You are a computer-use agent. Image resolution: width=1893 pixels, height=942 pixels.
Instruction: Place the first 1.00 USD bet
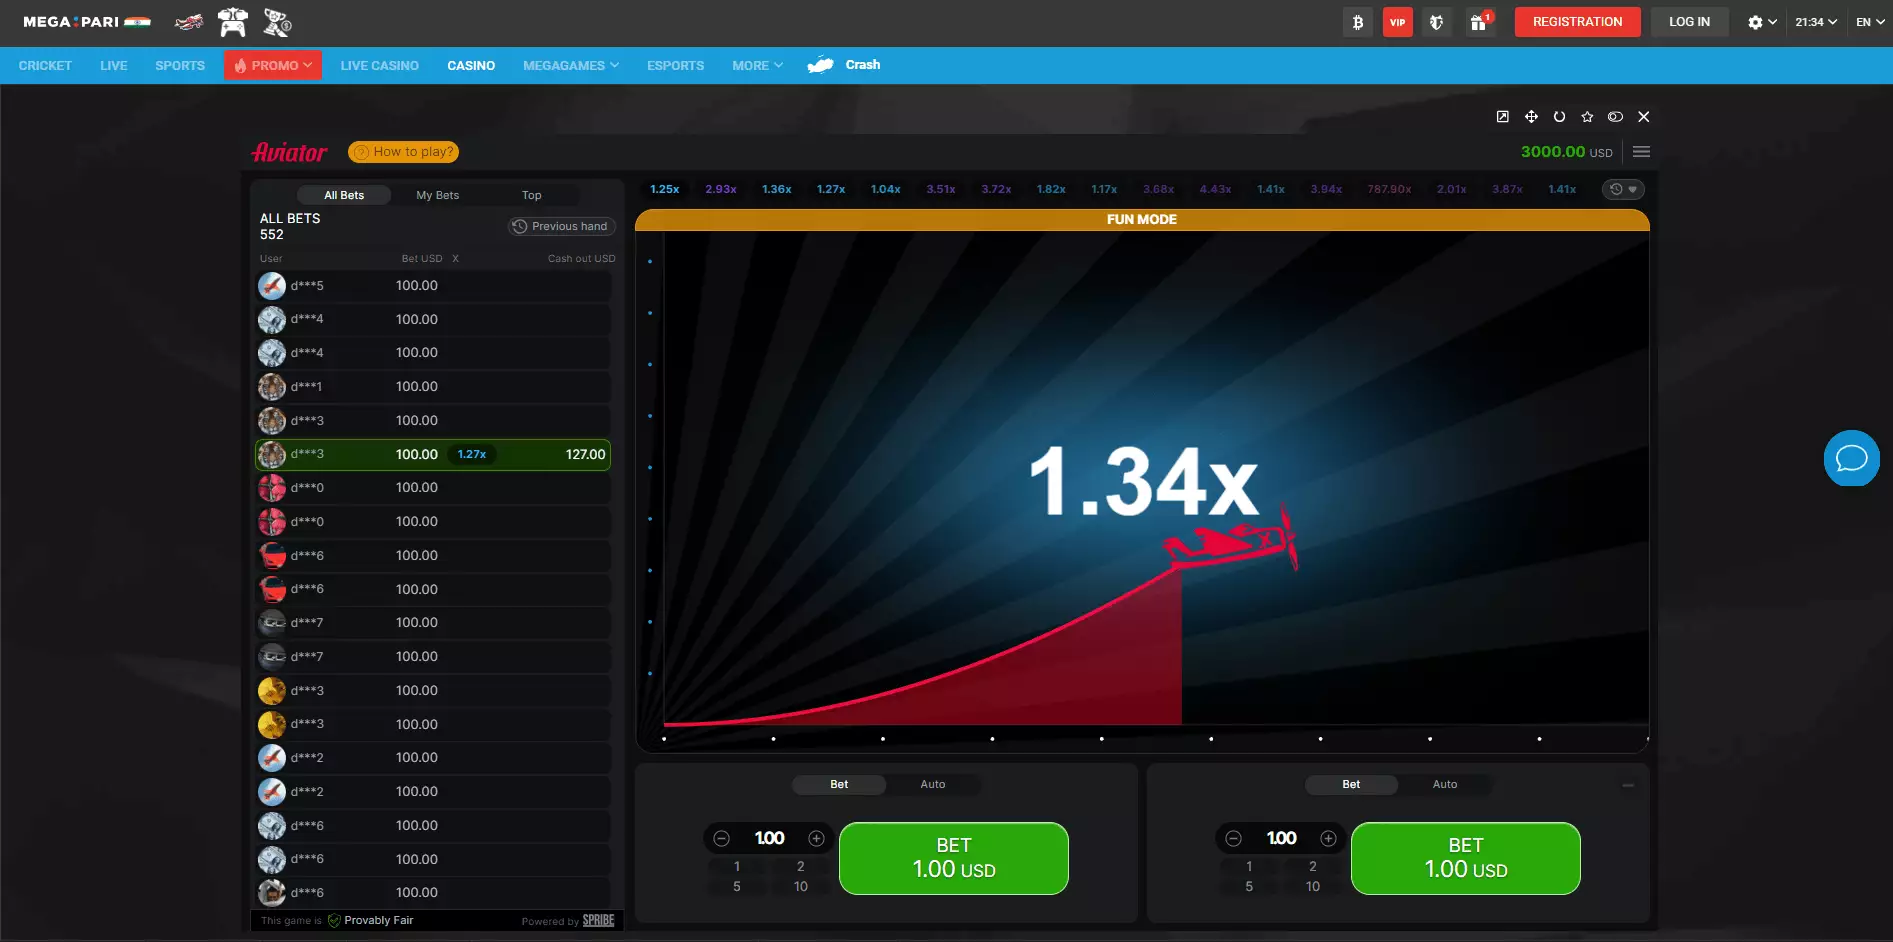[954, 858]
